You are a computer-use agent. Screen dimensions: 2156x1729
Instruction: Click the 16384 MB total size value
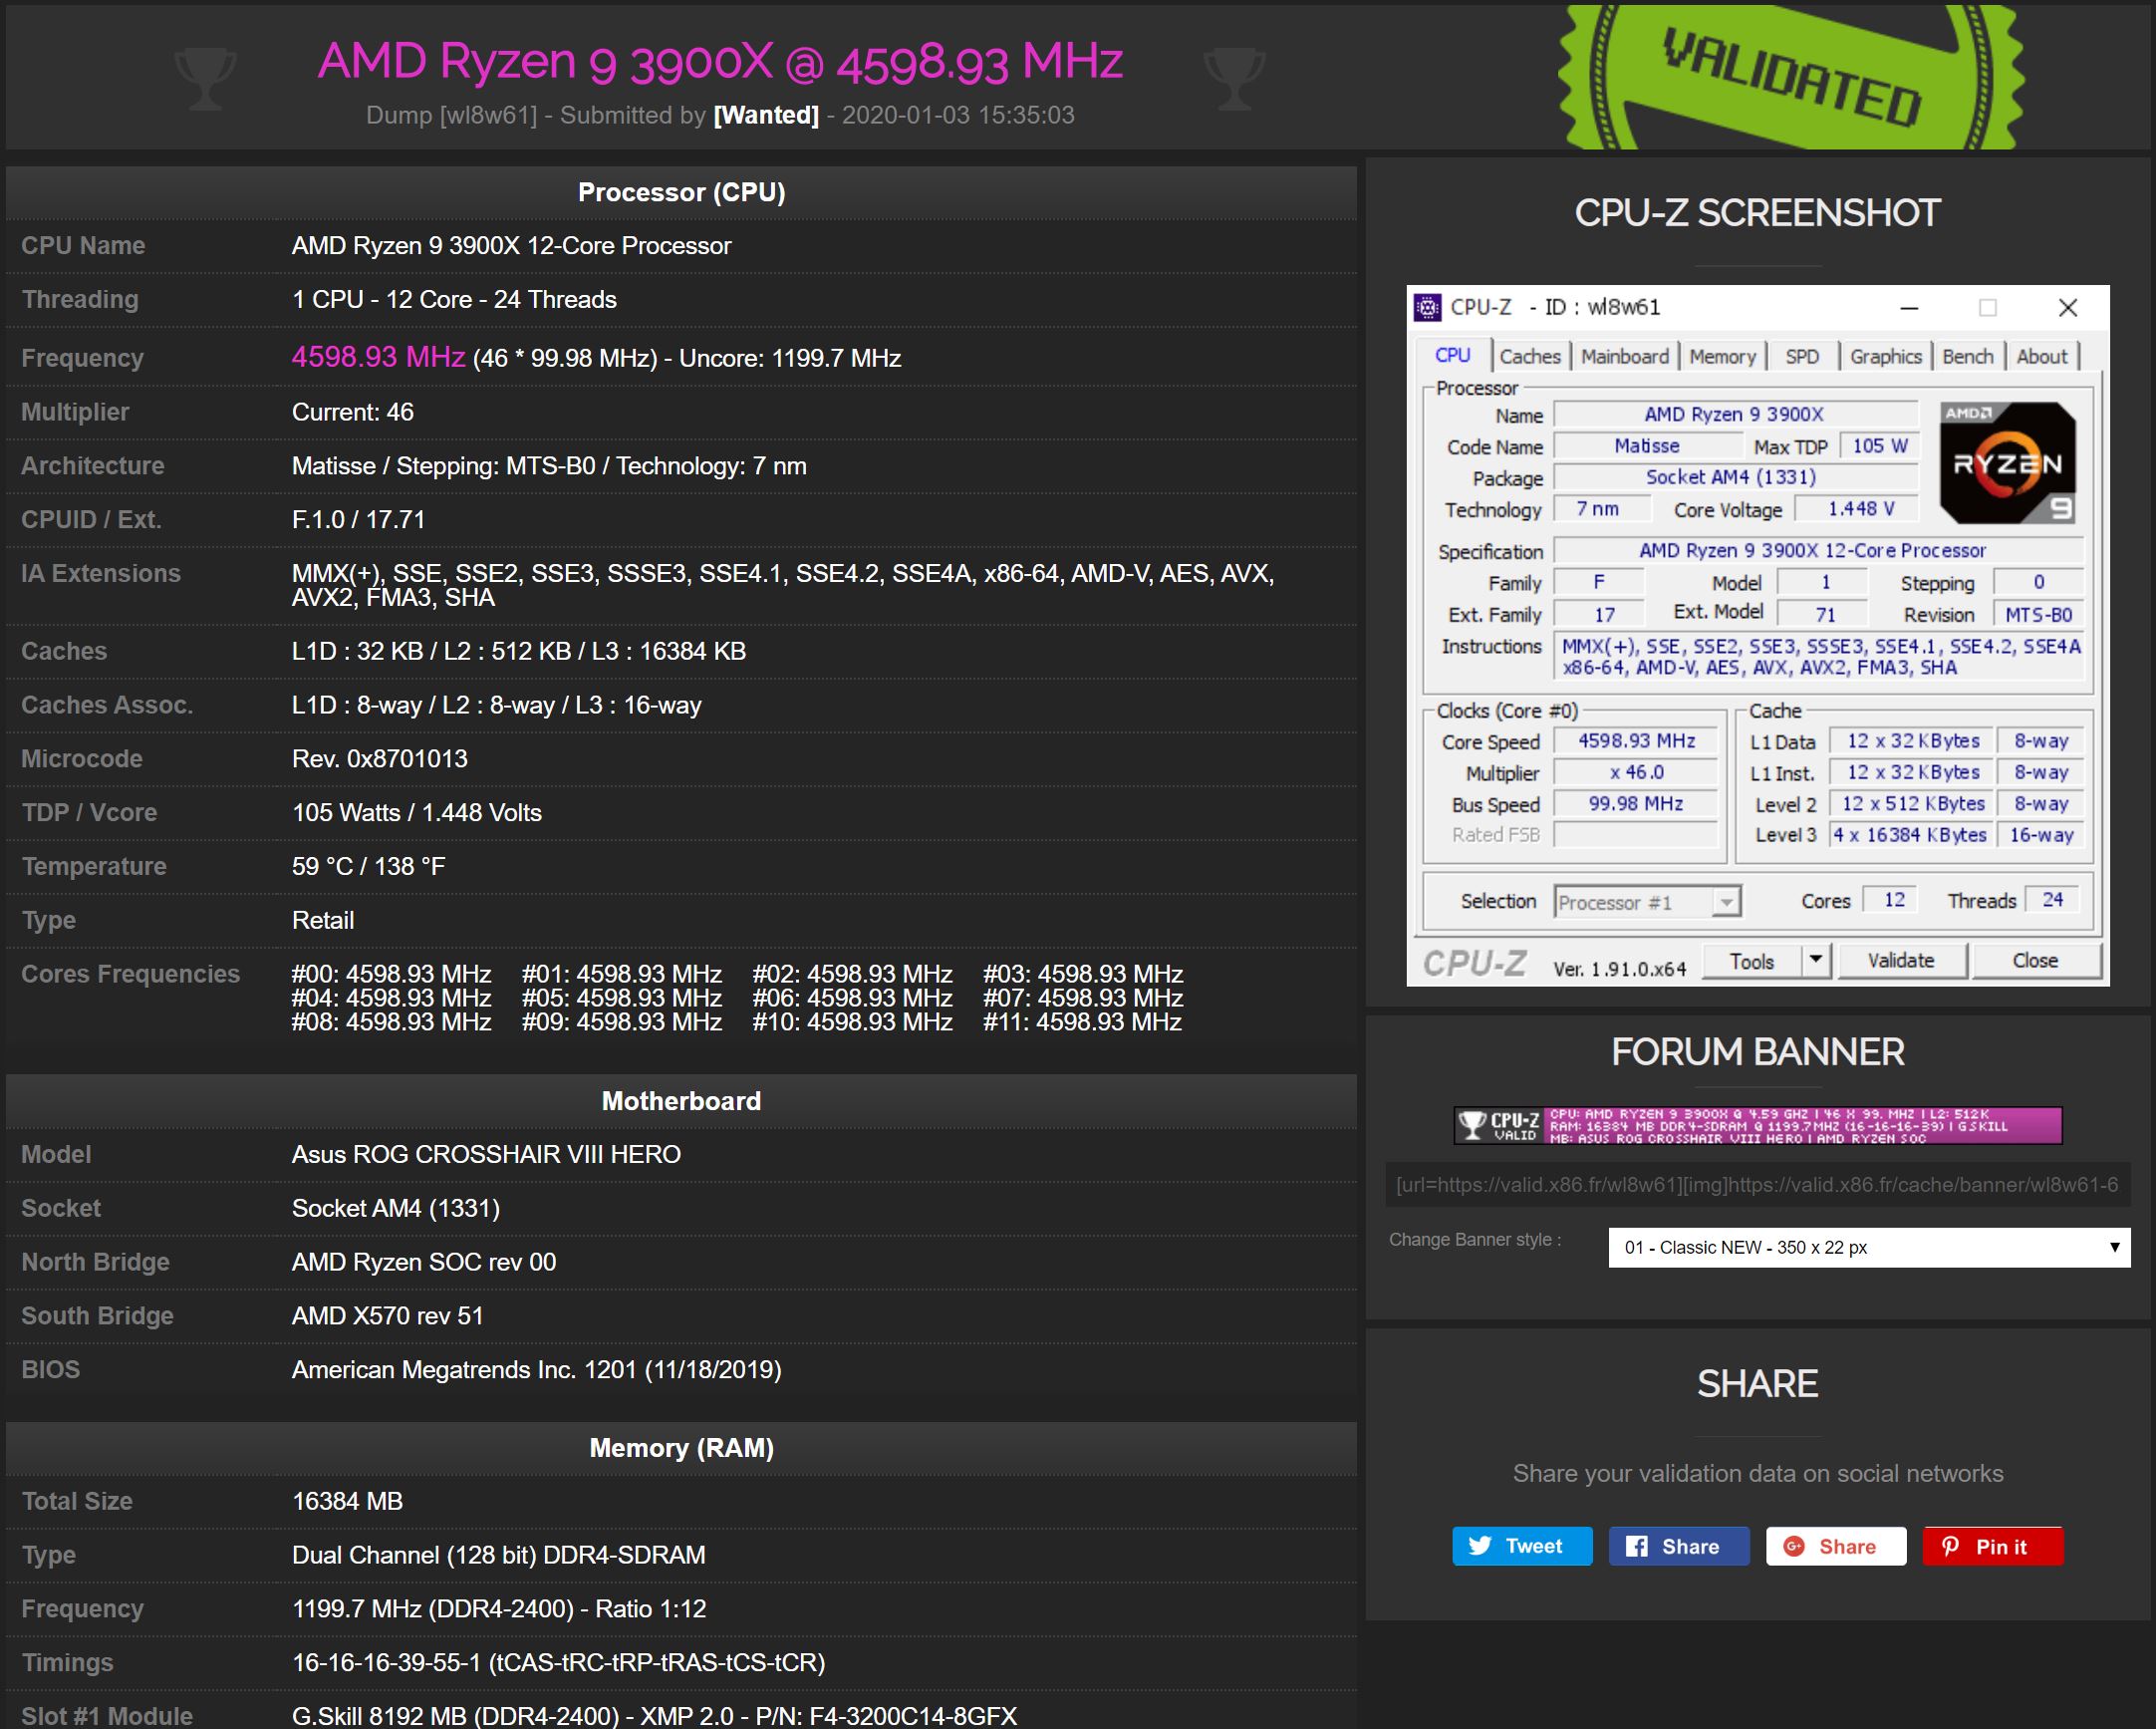[x=347, y=1501]
